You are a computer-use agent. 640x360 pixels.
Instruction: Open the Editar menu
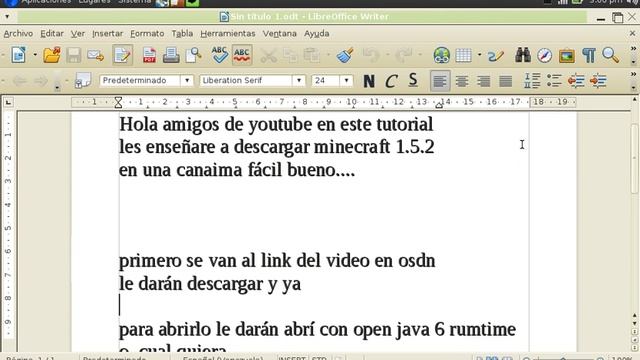(x=52, y=33)
